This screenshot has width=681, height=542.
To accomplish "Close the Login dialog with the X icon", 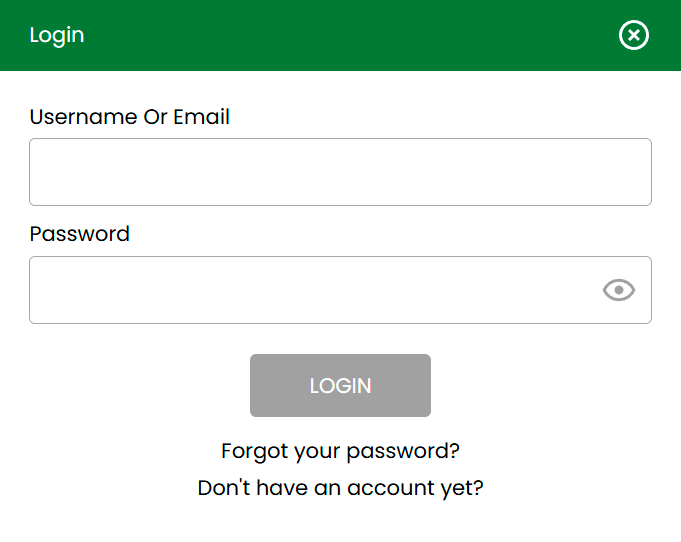I will point(634,36).
